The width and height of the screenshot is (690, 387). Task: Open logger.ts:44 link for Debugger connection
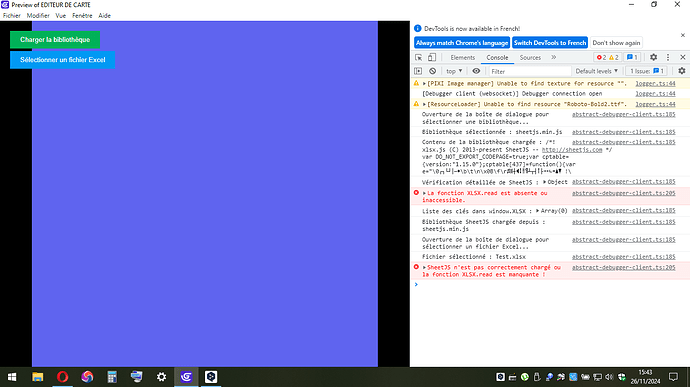[655, 94]
